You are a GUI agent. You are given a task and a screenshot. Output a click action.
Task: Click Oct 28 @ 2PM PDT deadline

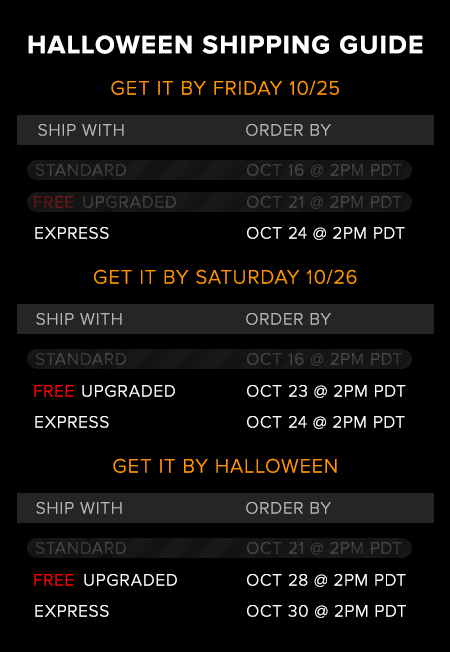(x=326, y=580)
